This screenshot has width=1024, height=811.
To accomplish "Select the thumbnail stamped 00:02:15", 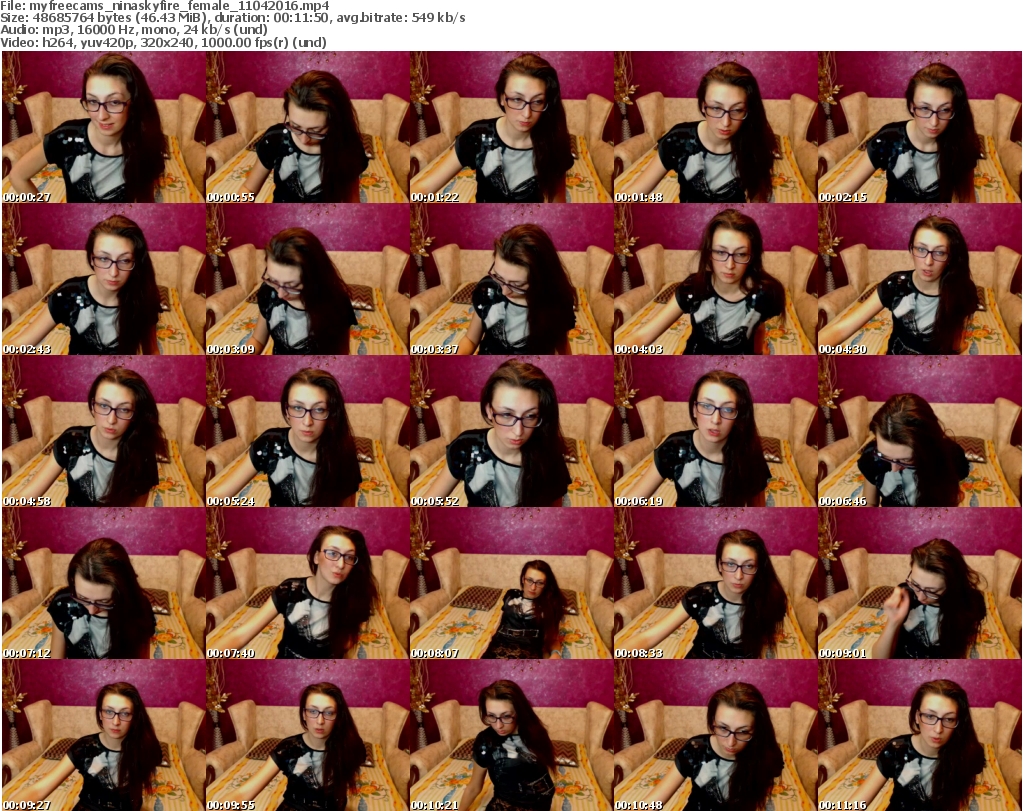I will tap(920, 127).
